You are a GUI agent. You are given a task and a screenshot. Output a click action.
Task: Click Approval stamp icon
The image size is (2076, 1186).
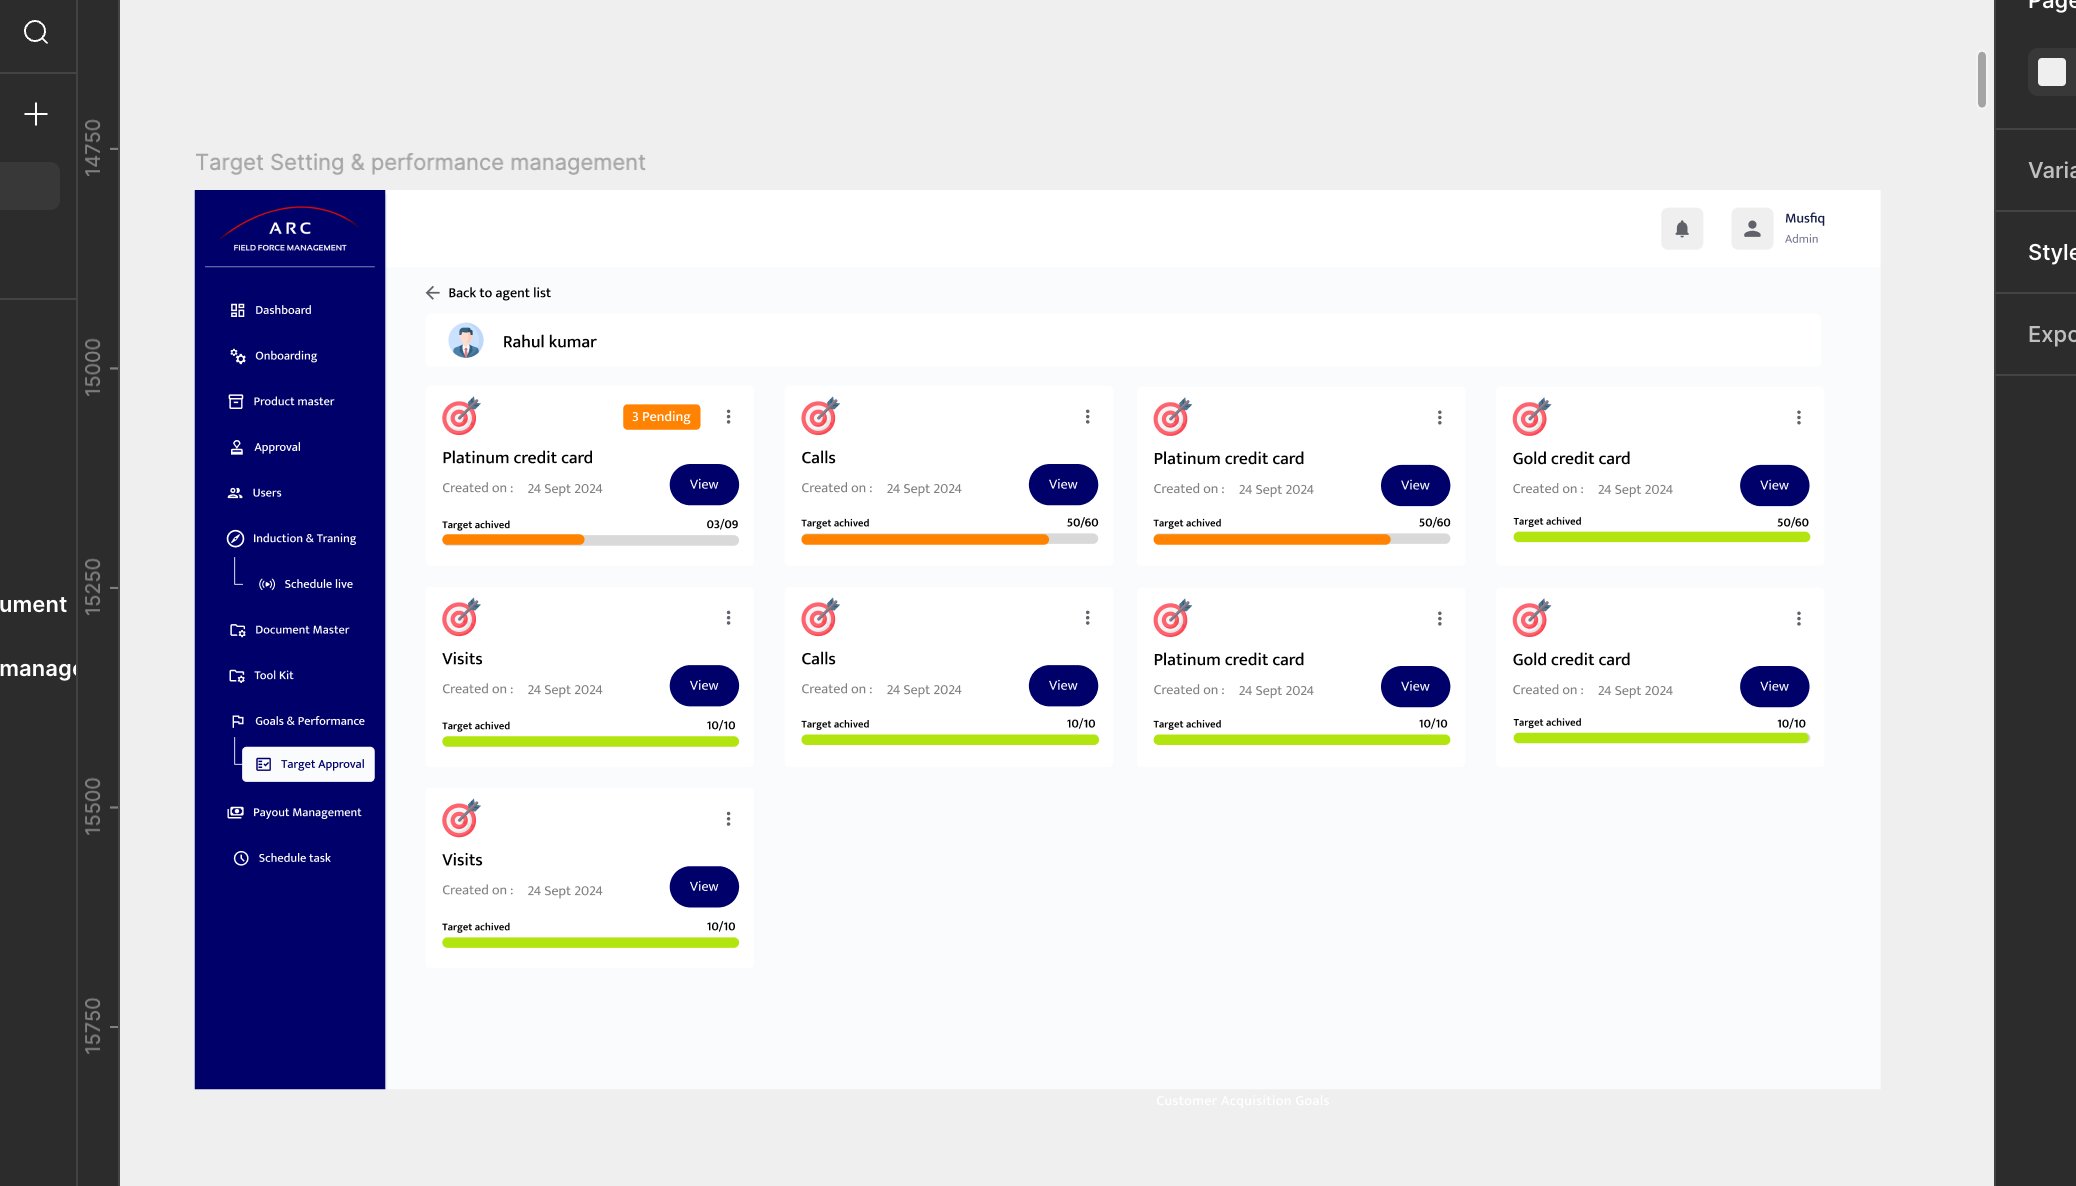point(237,447)
